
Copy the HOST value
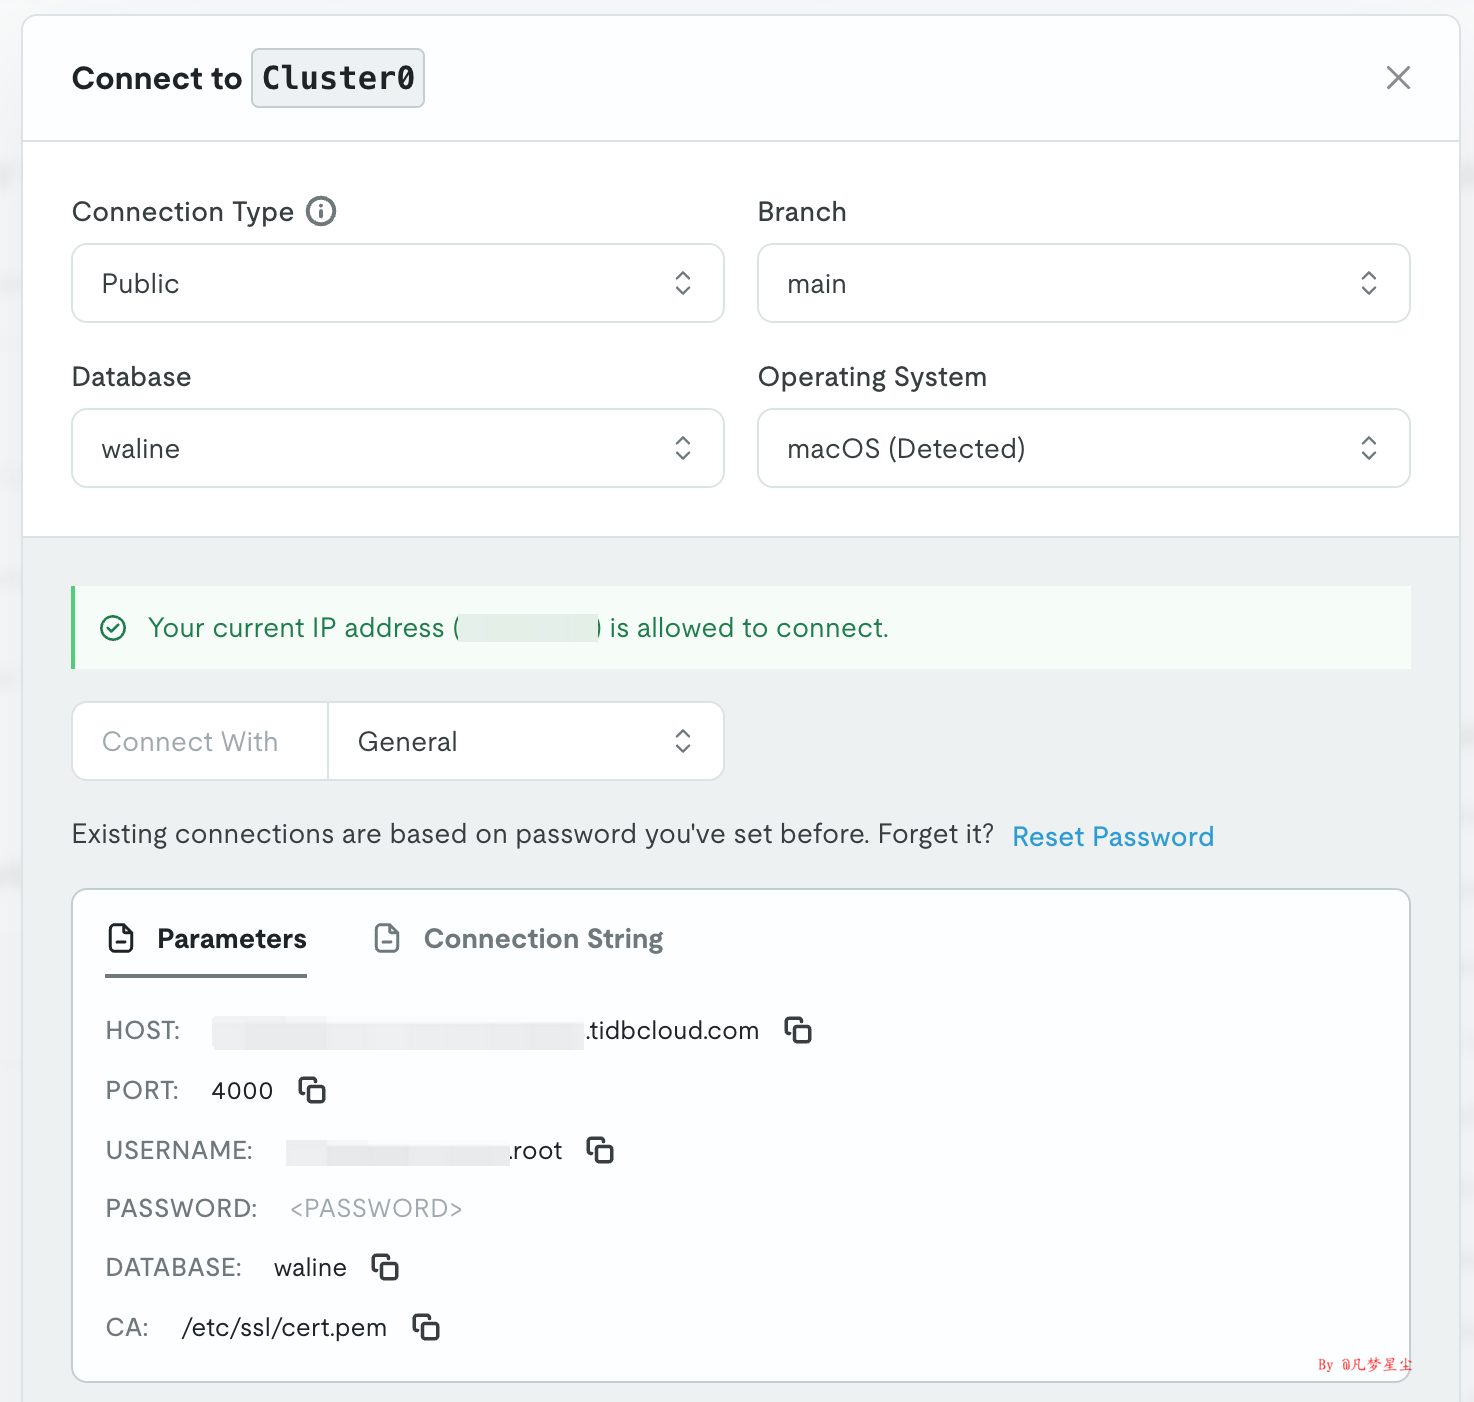[798, 1030]
